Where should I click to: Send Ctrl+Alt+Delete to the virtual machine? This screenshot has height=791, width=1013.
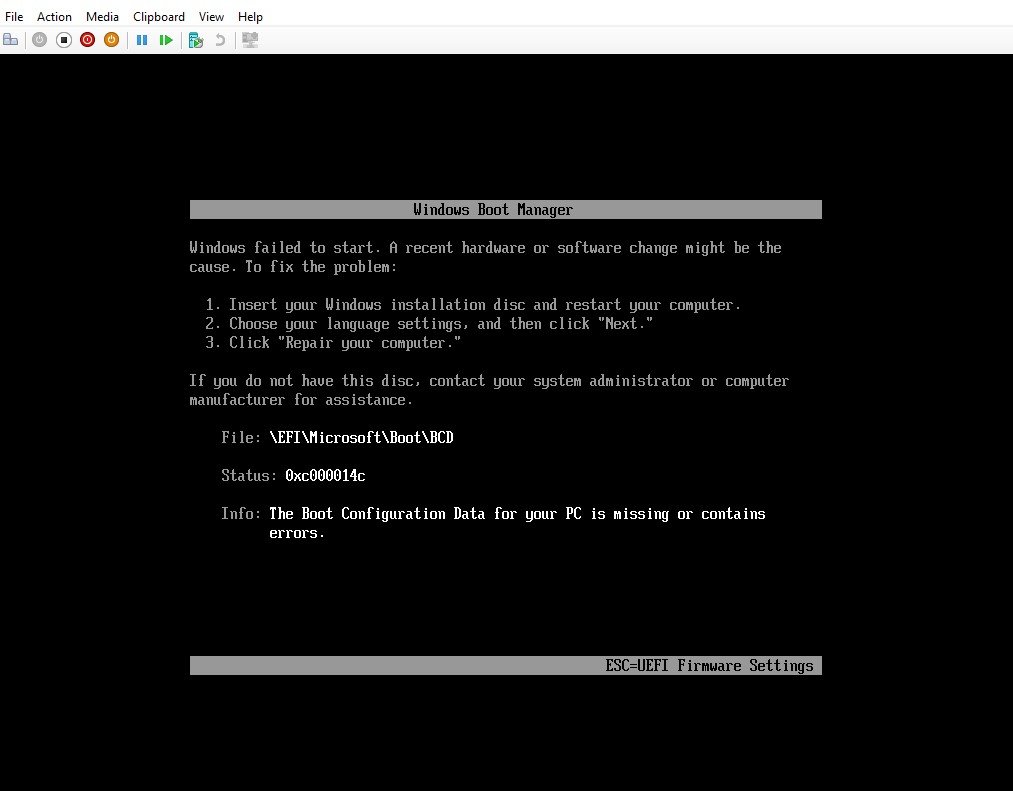tap(11, 40)
